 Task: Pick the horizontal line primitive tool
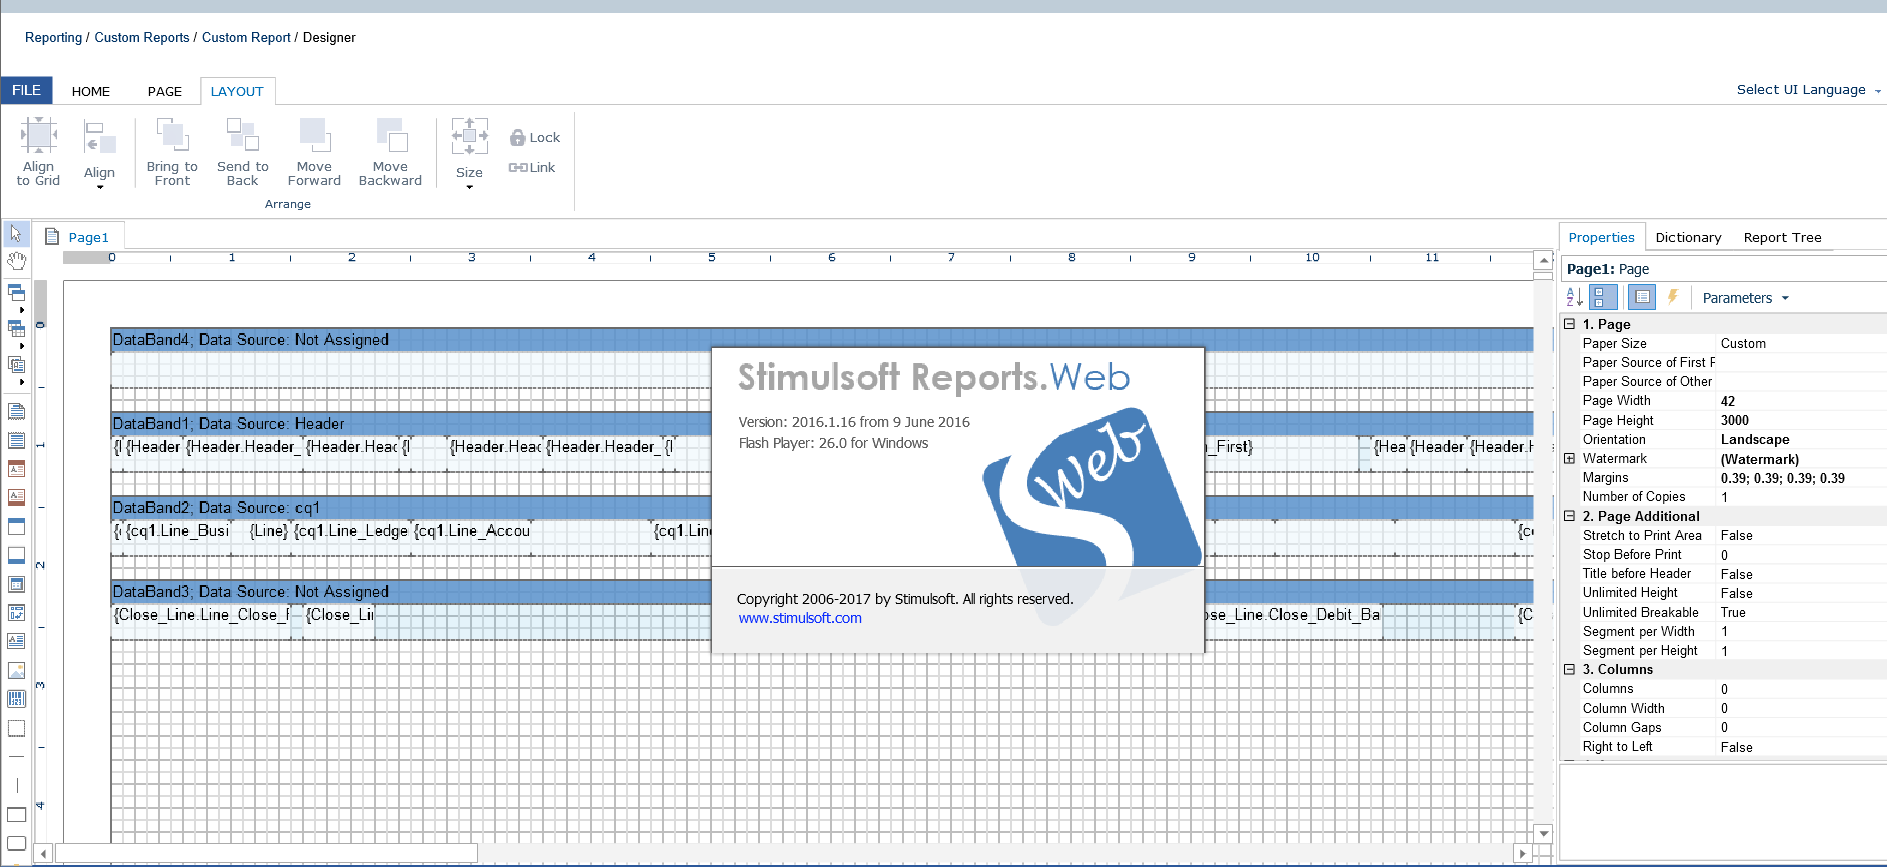coord(16,757)
